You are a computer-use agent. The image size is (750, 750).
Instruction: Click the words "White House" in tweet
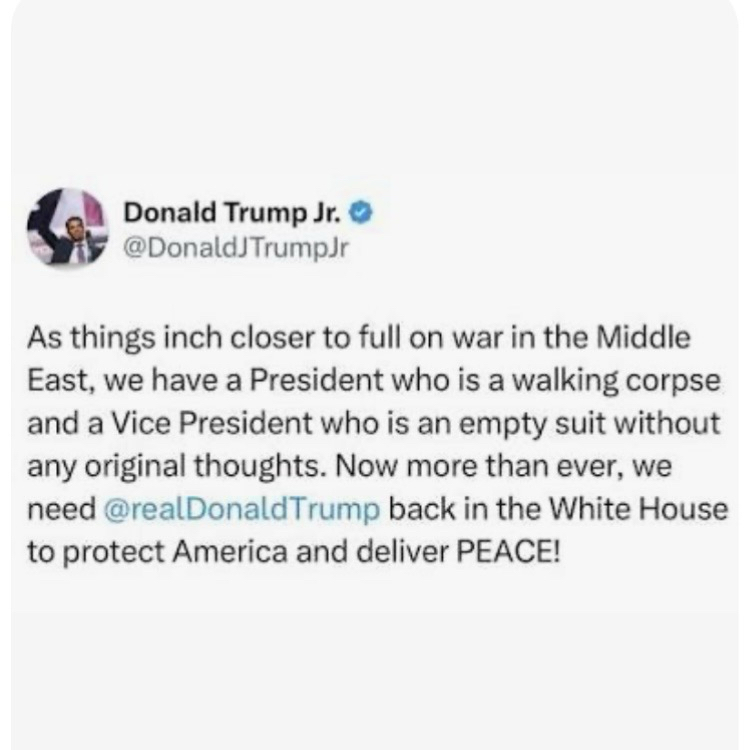pyautogui.click(x=639, y=508)
